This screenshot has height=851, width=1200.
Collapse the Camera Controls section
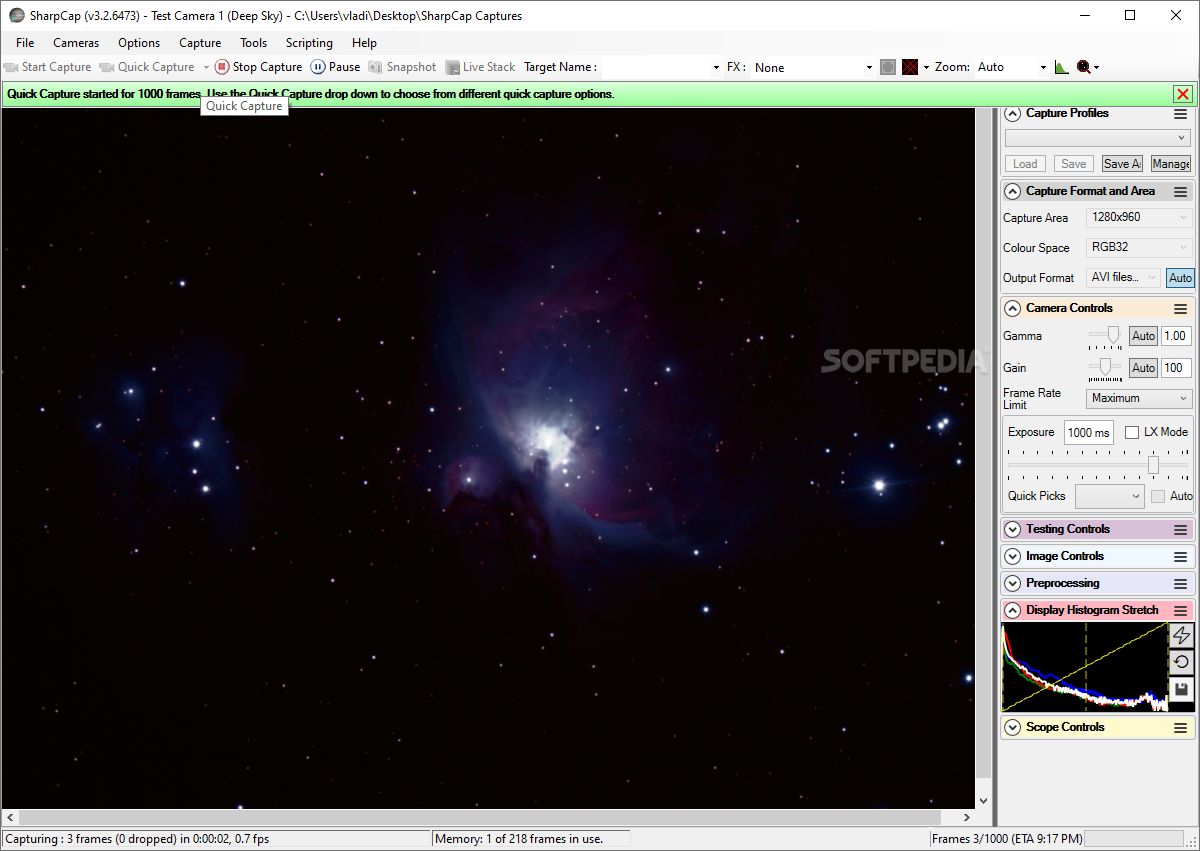coord(1012,309)
